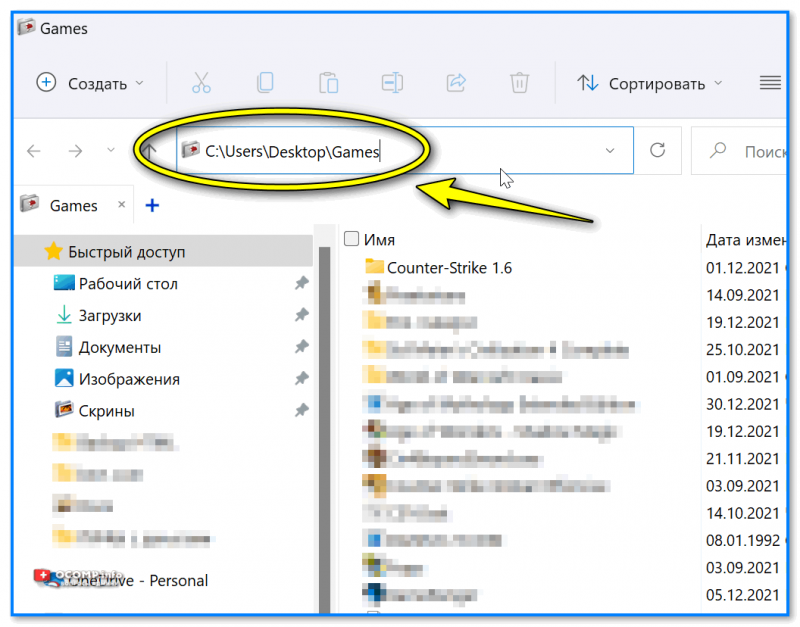Click date 21.11.2021 row
Viewport: 800px width, 627px height.
point(742,459)
